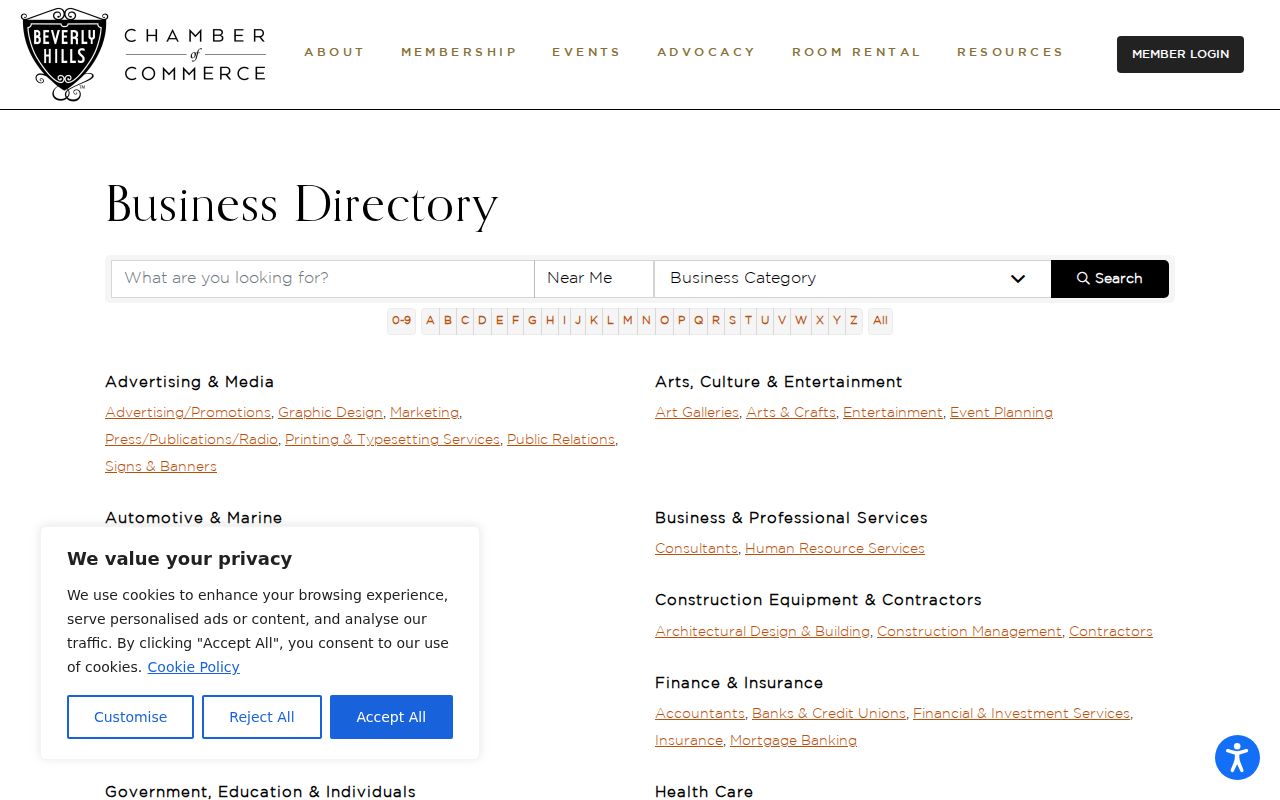The image size is (1280, 800).
Task: Filter directory by letter A
Action: [430, 321]
